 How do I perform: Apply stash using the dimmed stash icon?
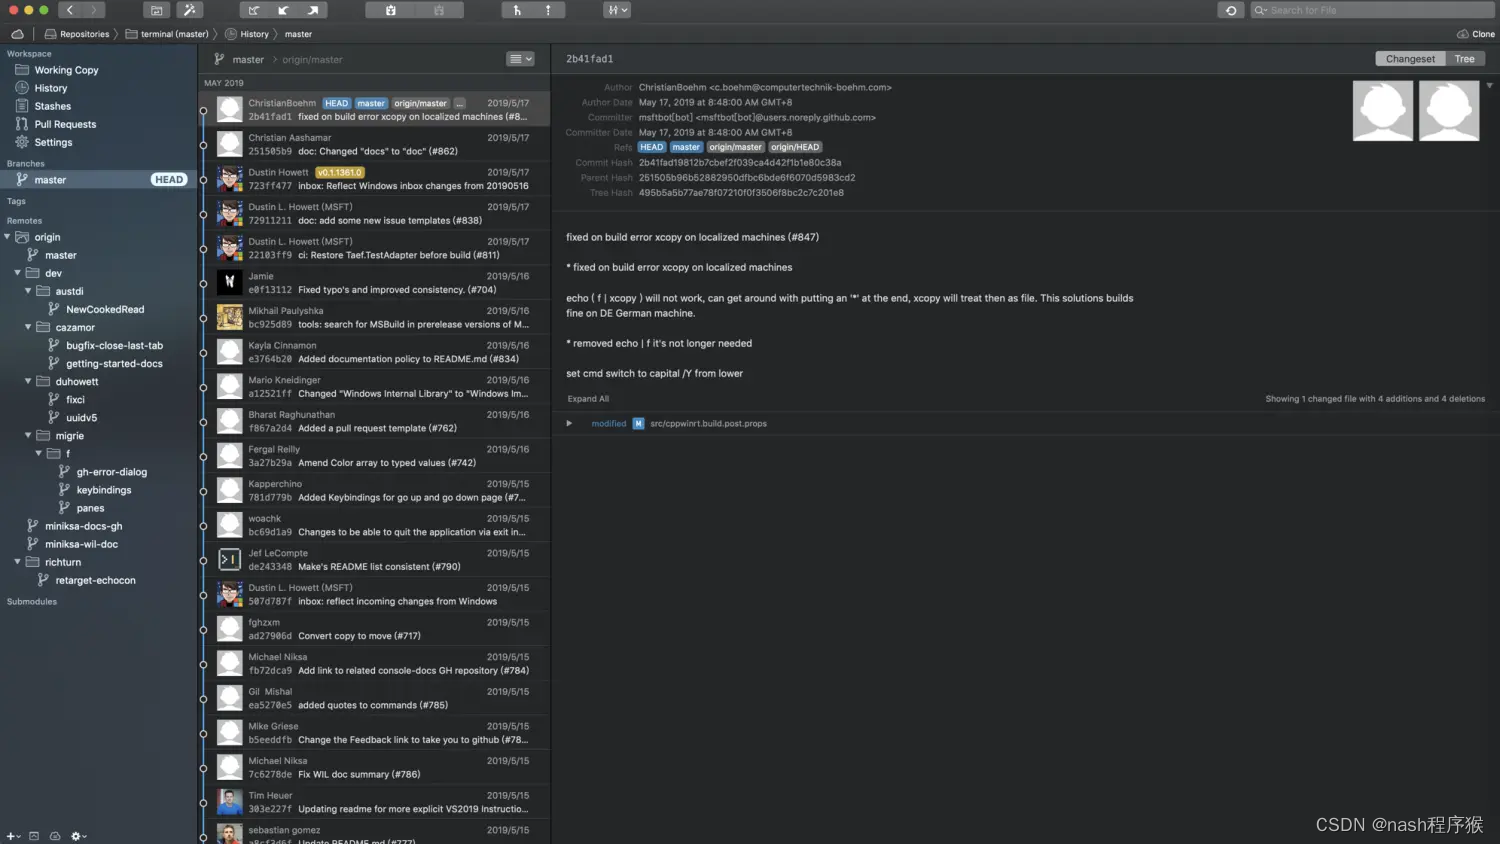click(439, 10)
